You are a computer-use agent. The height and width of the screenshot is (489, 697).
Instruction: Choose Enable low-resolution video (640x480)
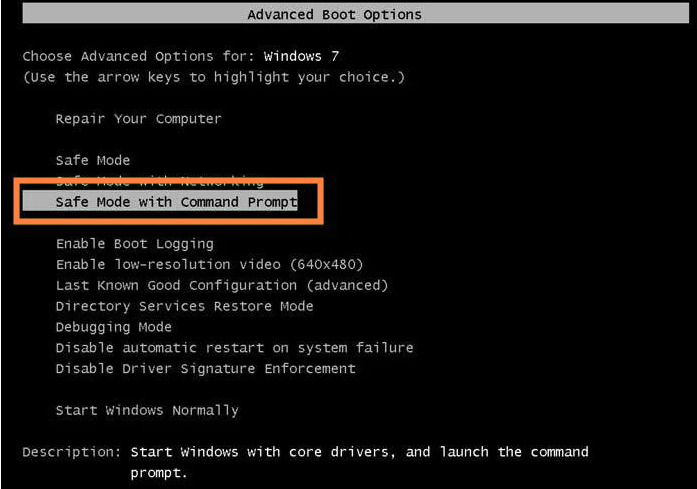tap(209, 265)
